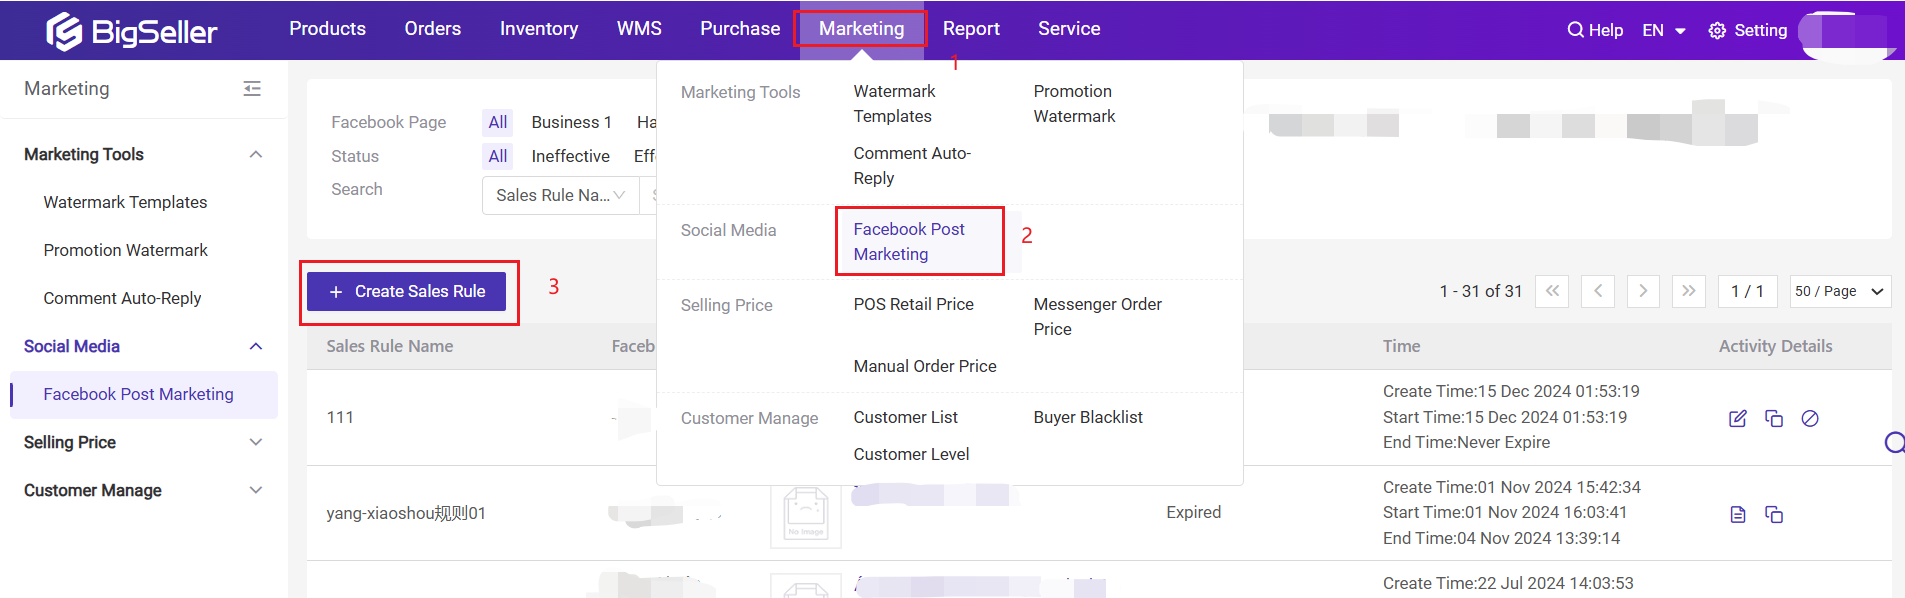Click the Sales Rule Name column header
The height and width of the screenshot is (598, 1905).
(x=389, y=346)
